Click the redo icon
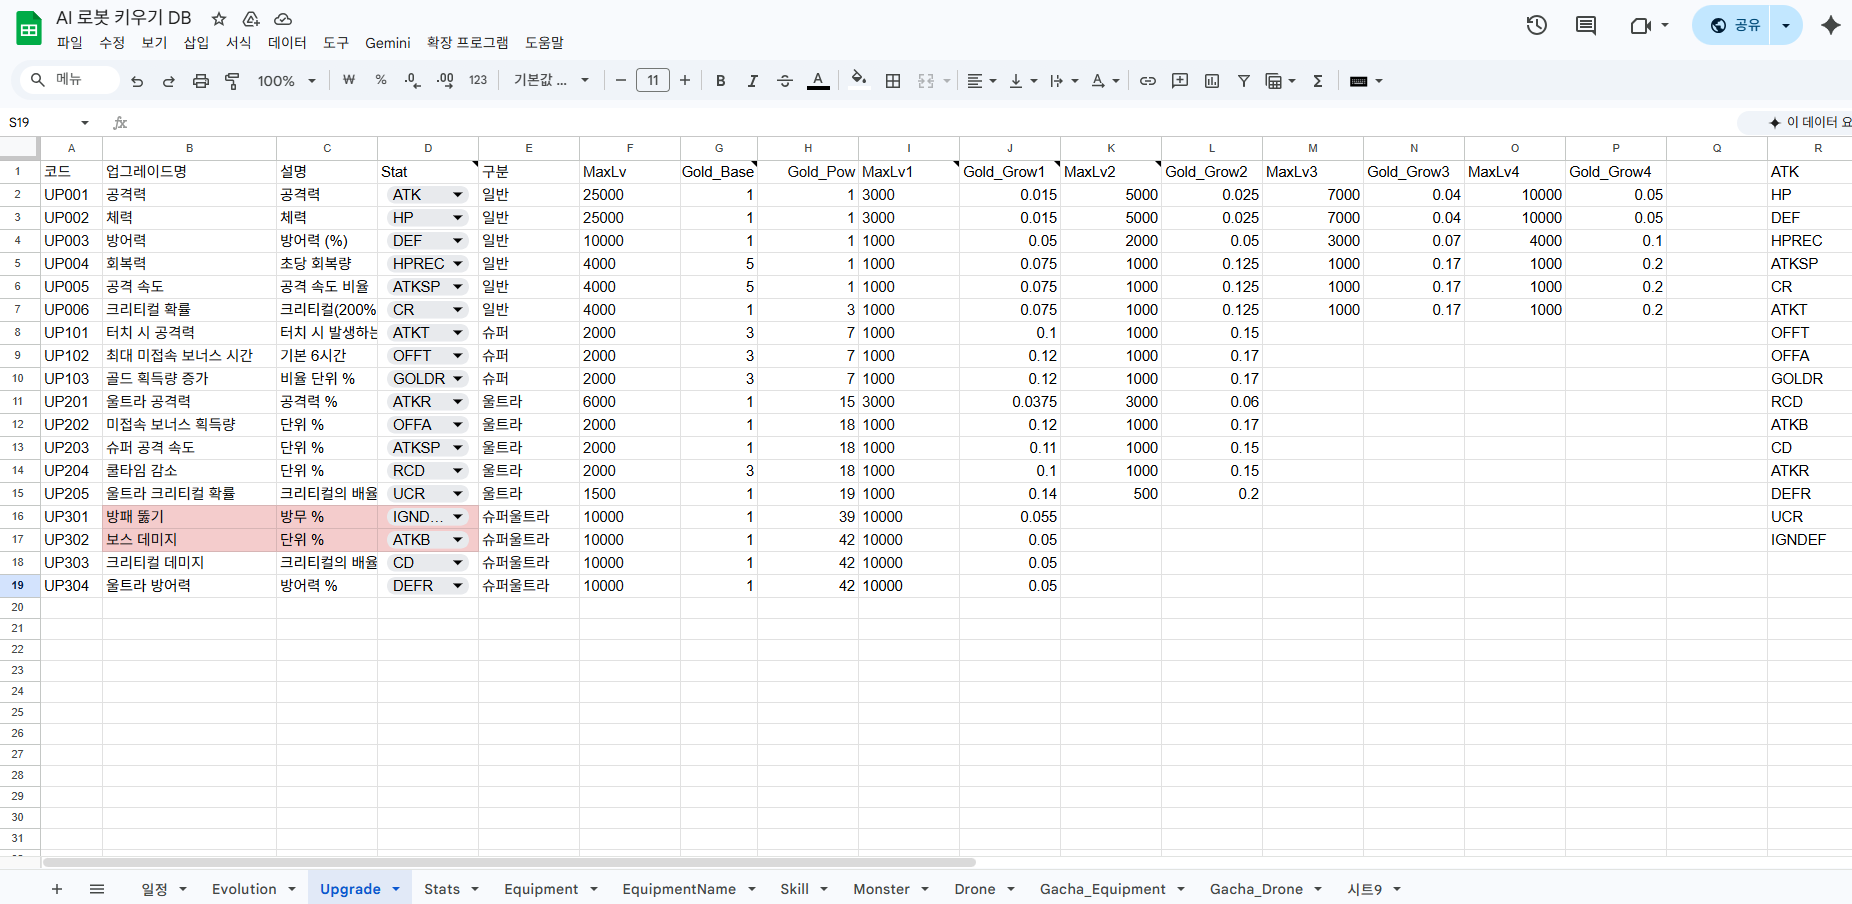 pos(169,81)
